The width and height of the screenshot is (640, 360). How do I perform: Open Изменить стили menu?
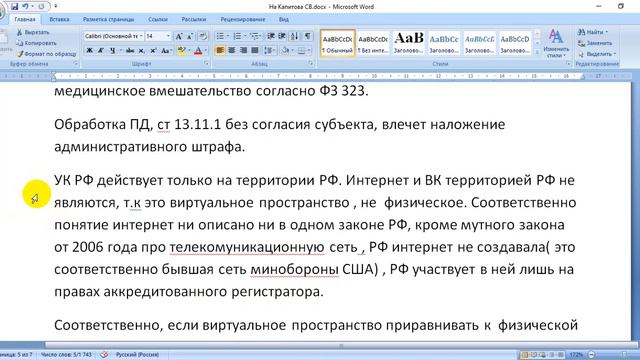point(556,43)
